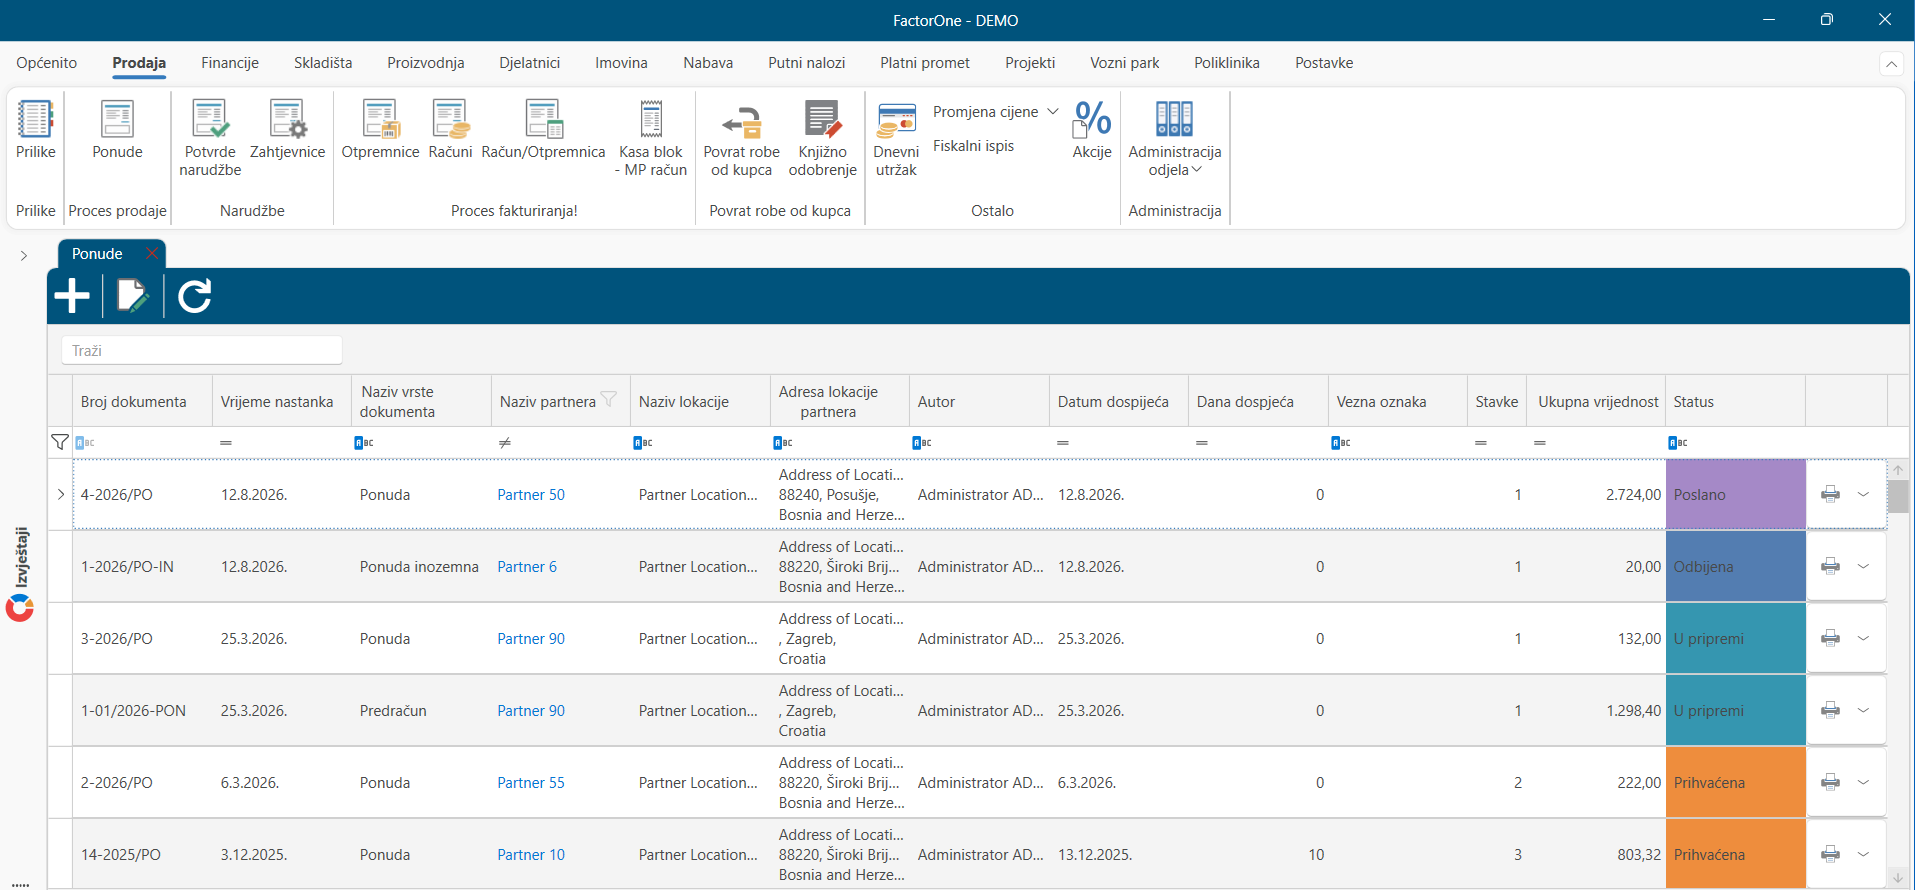Click the edit document icon in the toolbar

[x=133, y=296]
